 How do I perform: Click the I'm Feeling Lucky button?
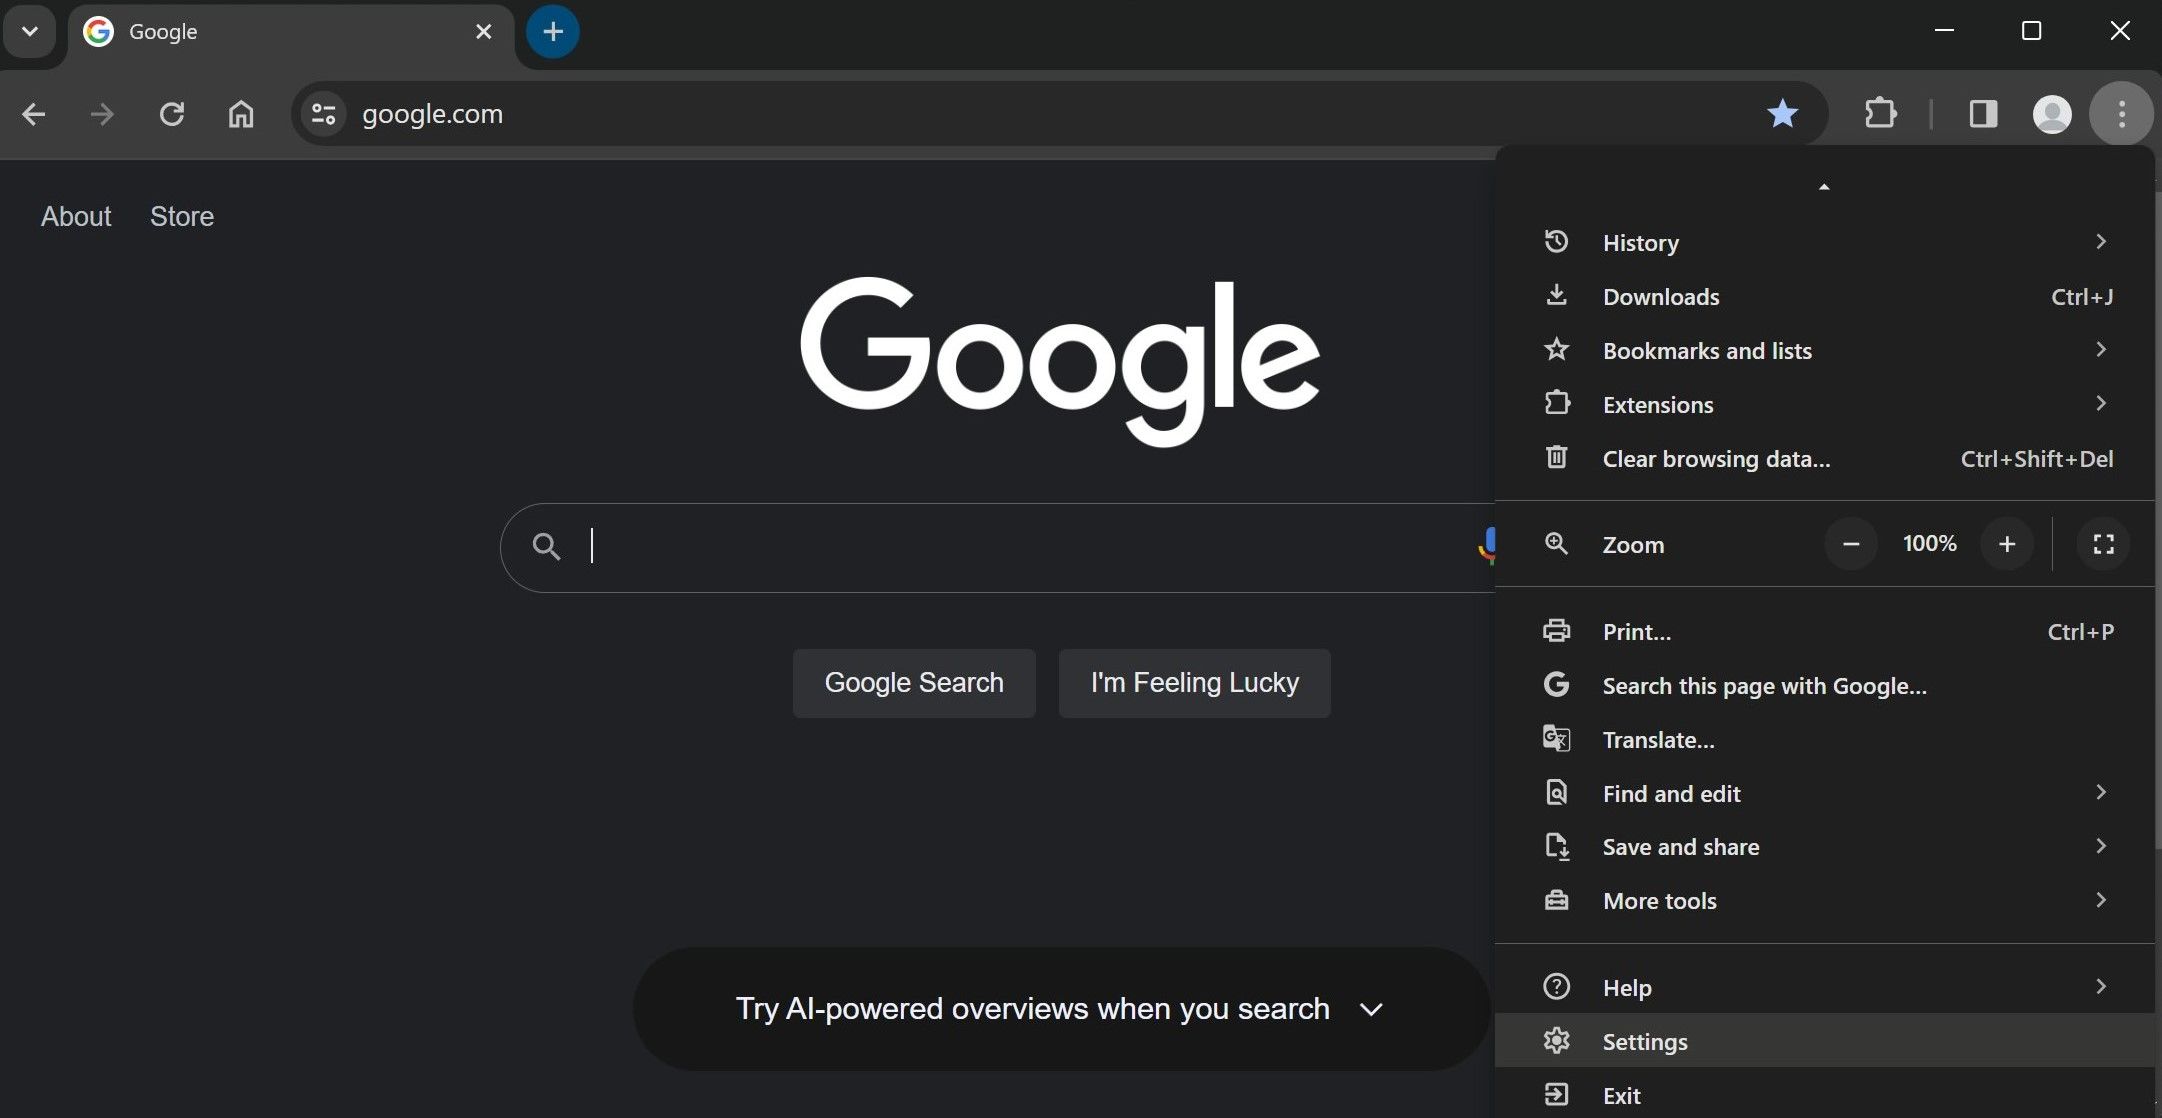[1193, 682]
